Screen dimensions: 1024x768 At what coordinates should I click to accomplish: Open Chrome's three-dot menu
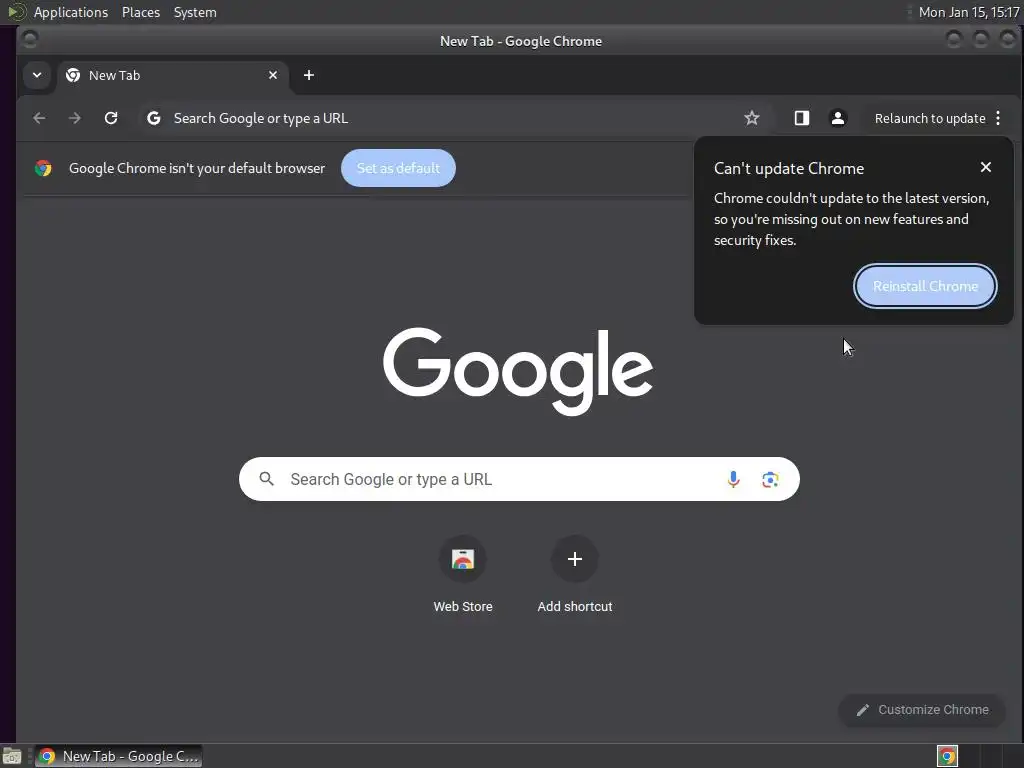point(998,118)
